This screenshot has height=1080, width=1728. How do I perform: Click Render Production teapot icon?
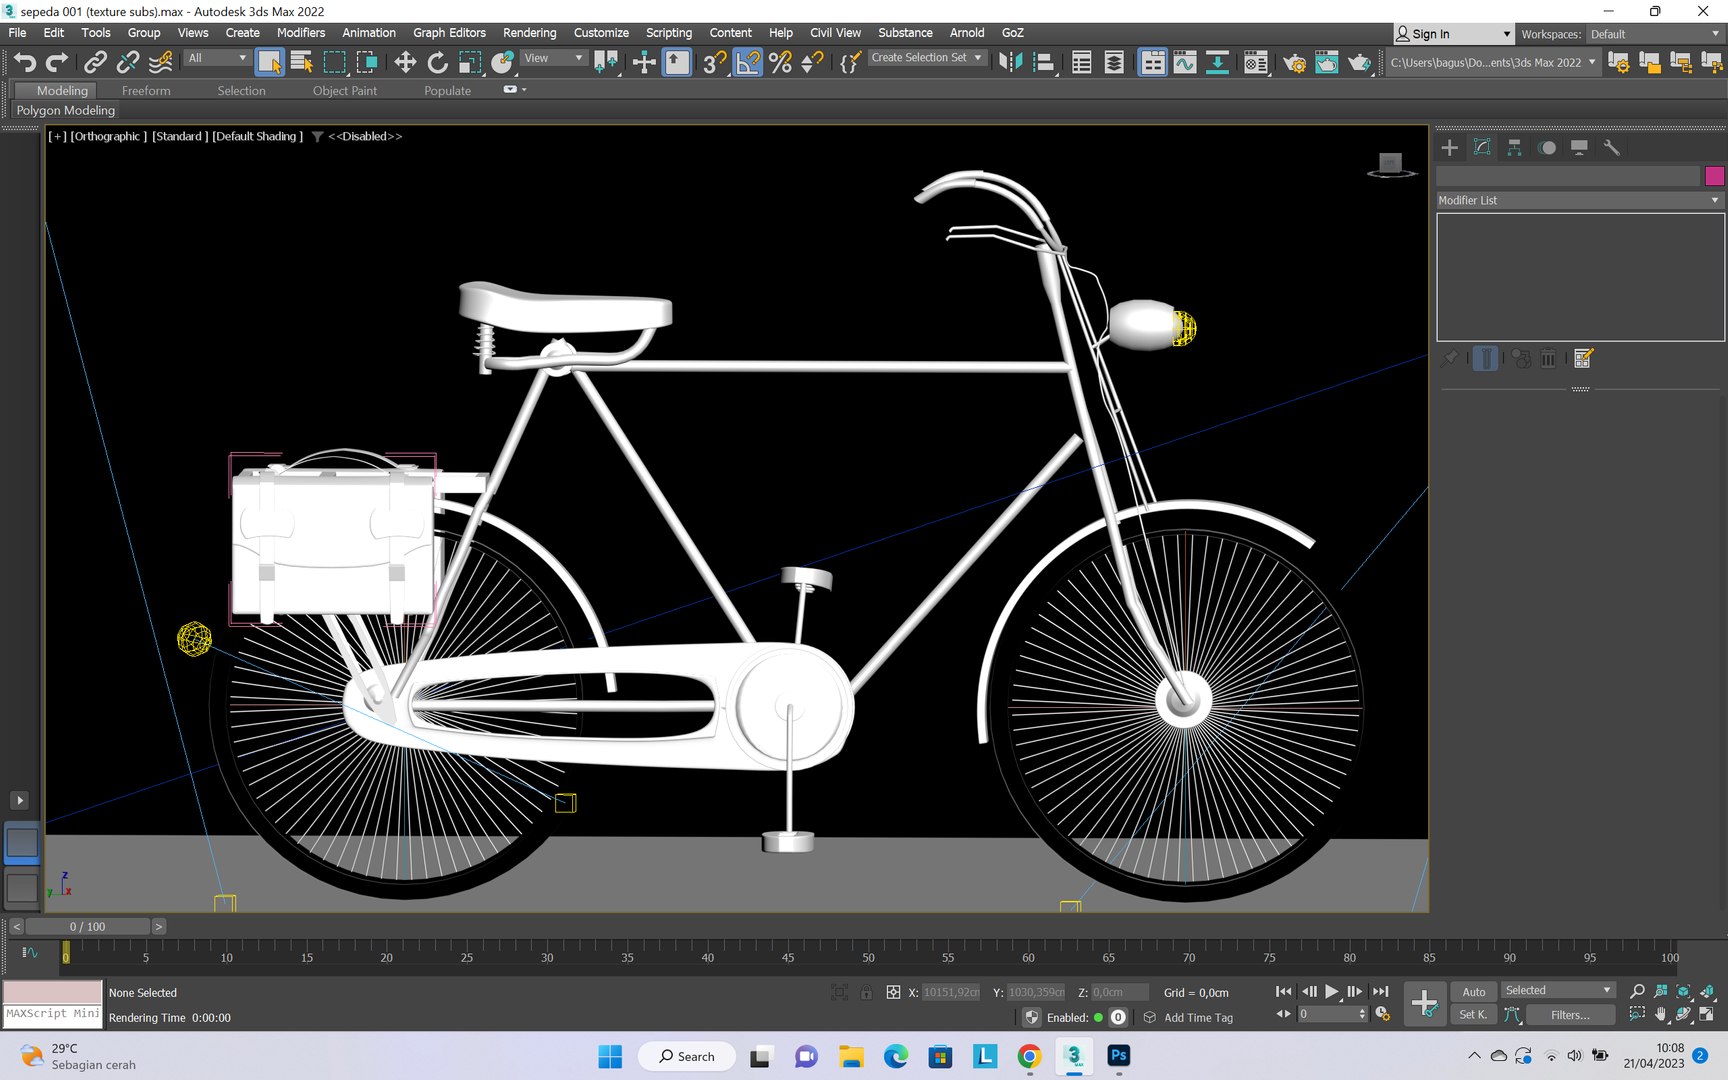click(x=1359, y=62)
